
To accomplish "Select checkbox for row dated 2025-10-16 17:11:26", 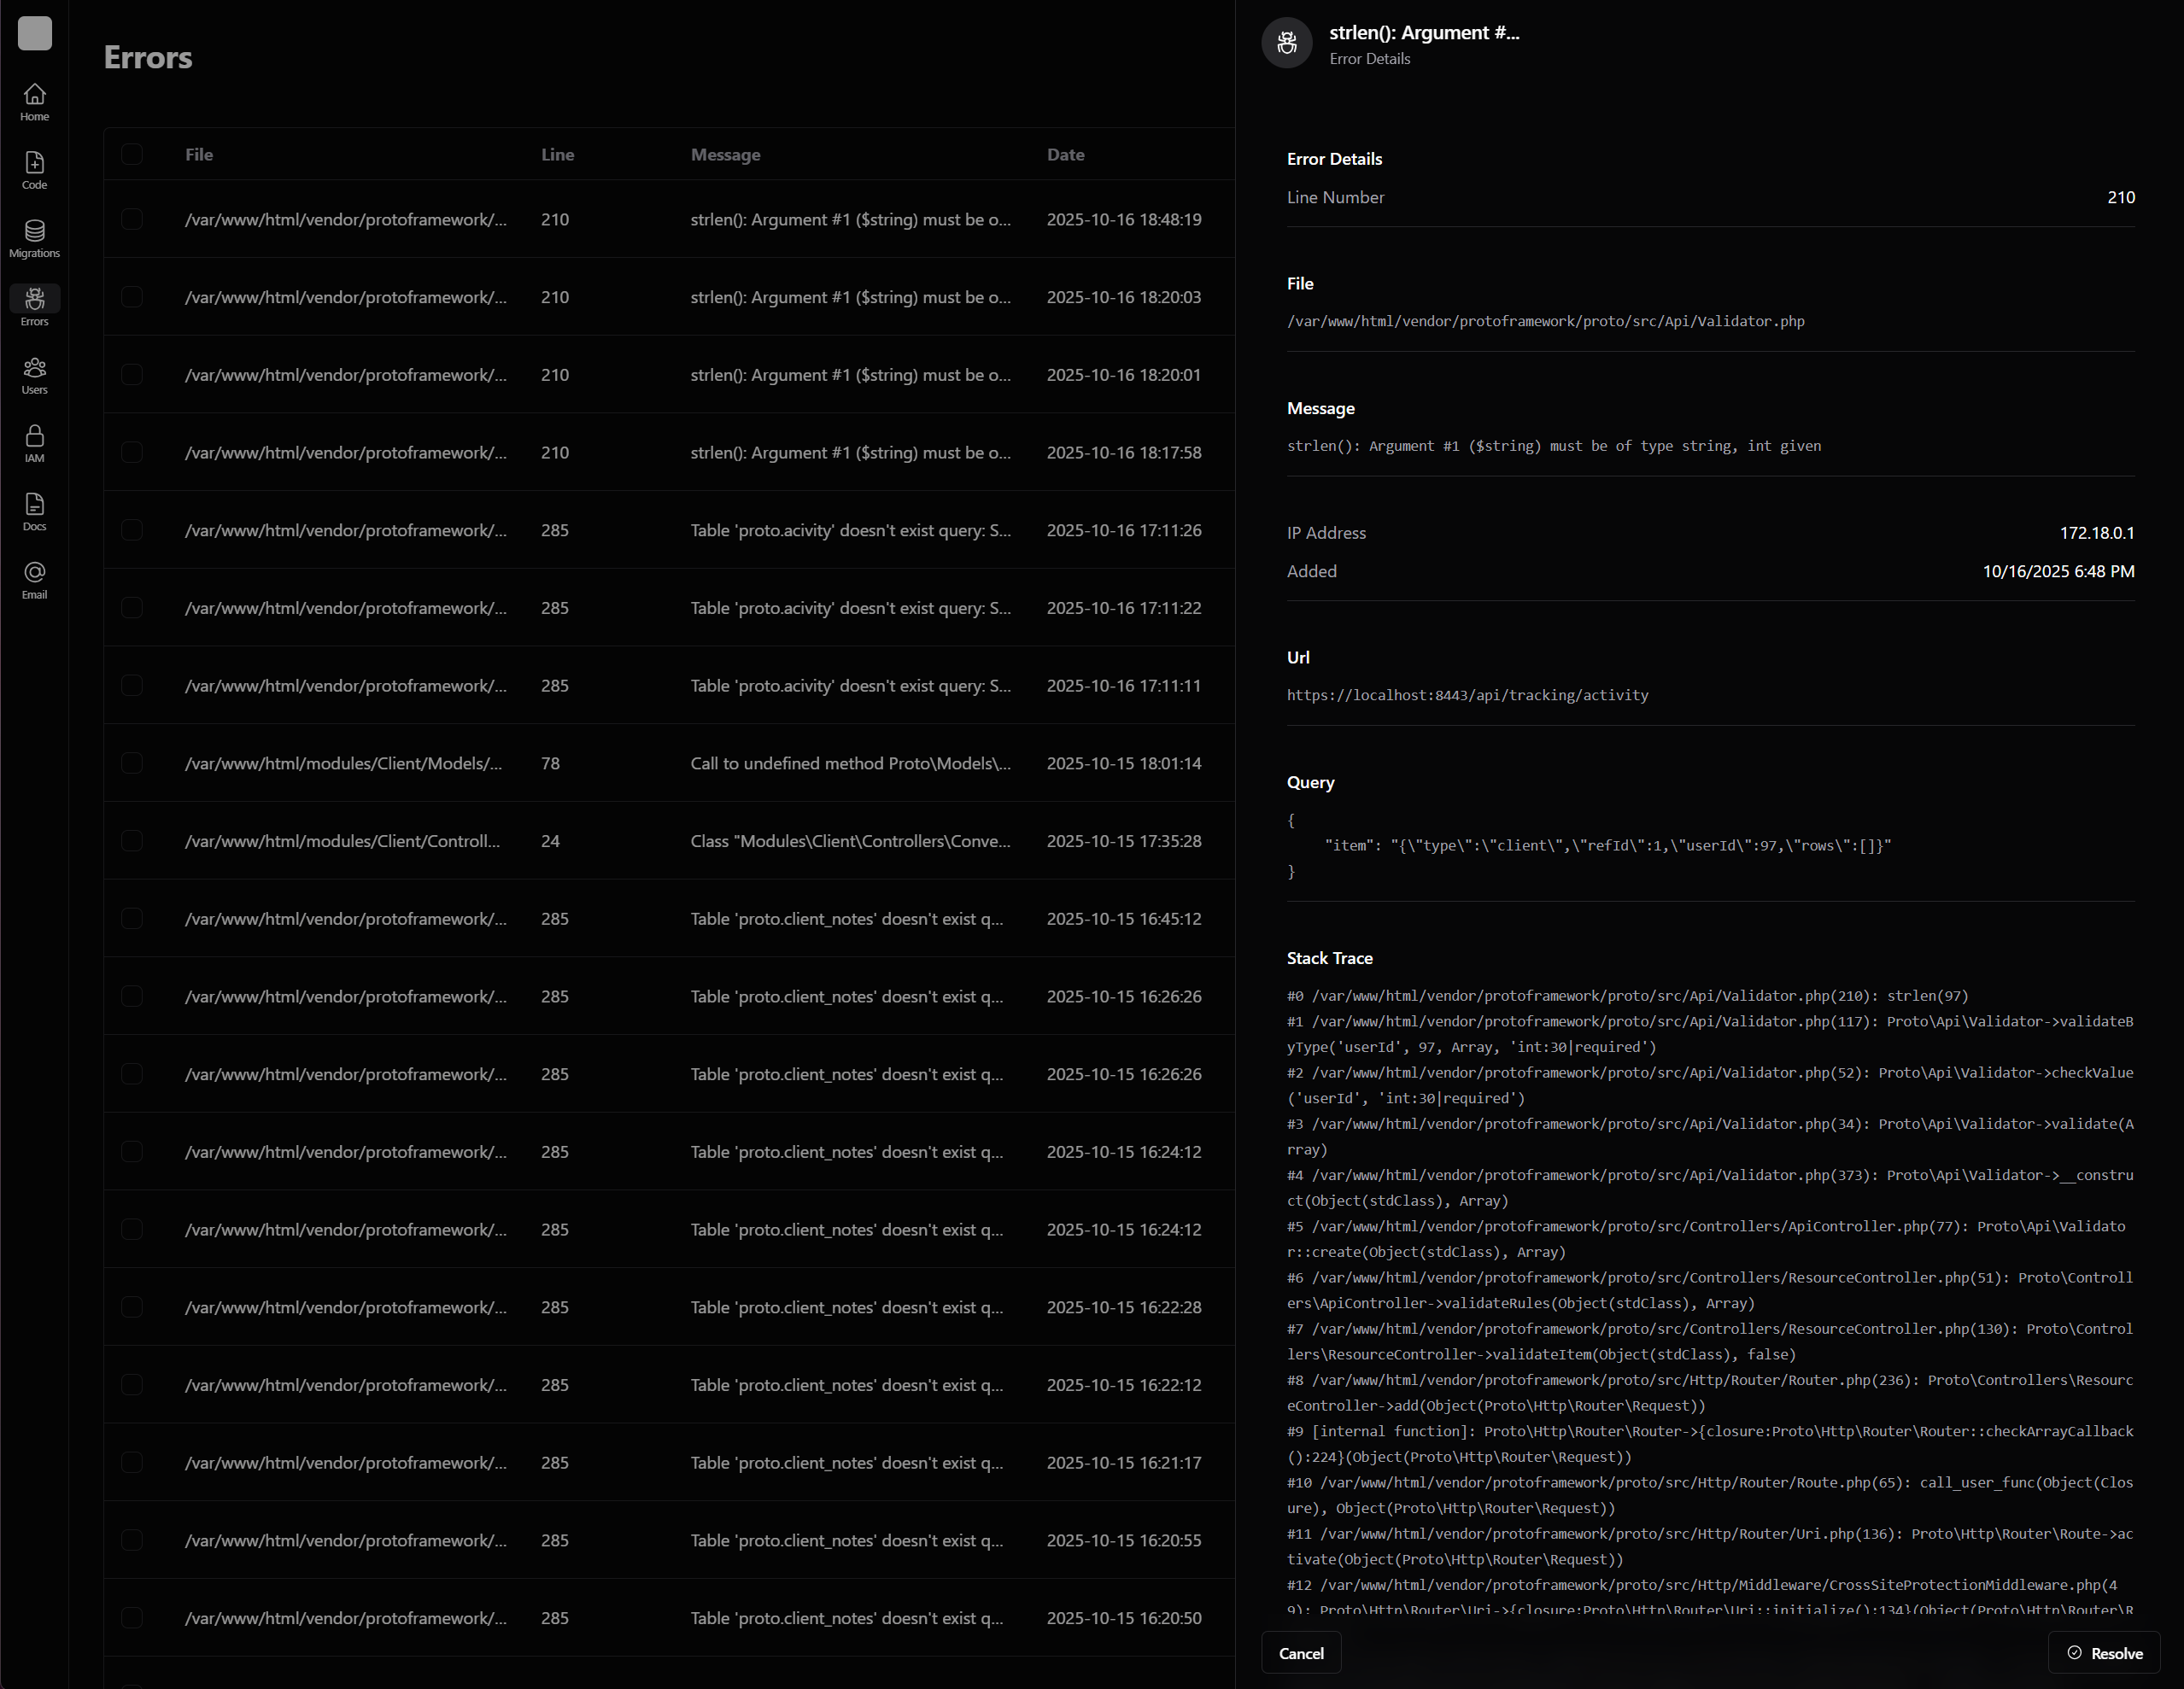I will (132, 530).
